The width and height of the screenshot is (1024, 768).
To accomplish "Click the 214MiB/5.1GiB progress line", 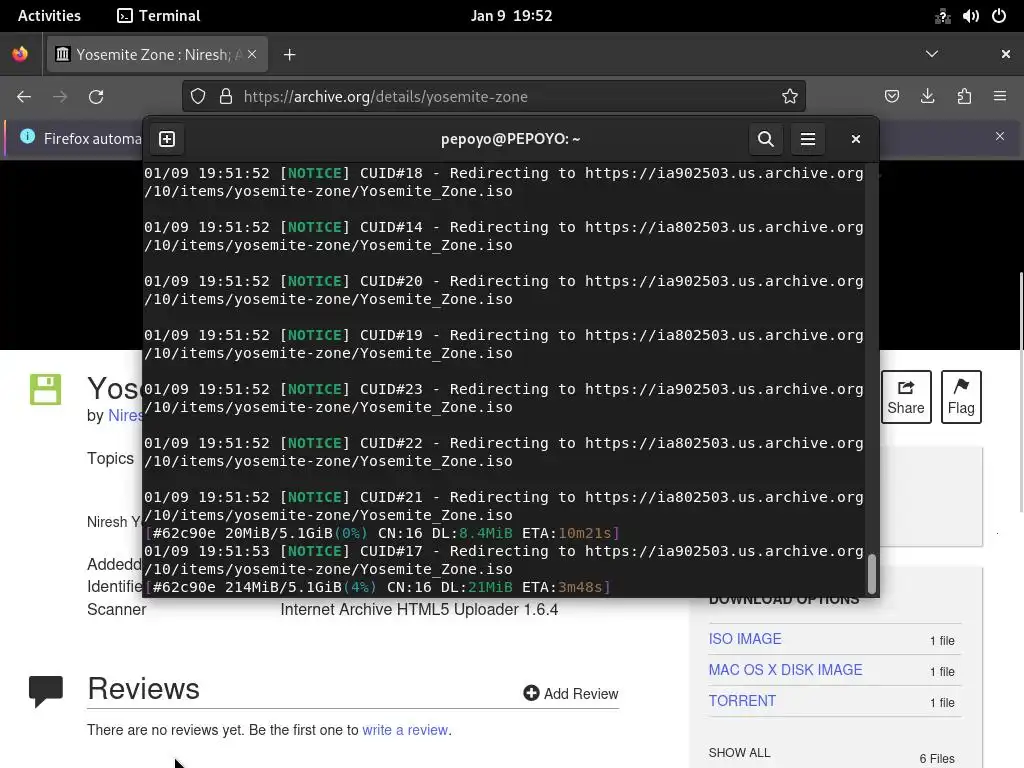I will click(x=378, y=587).
